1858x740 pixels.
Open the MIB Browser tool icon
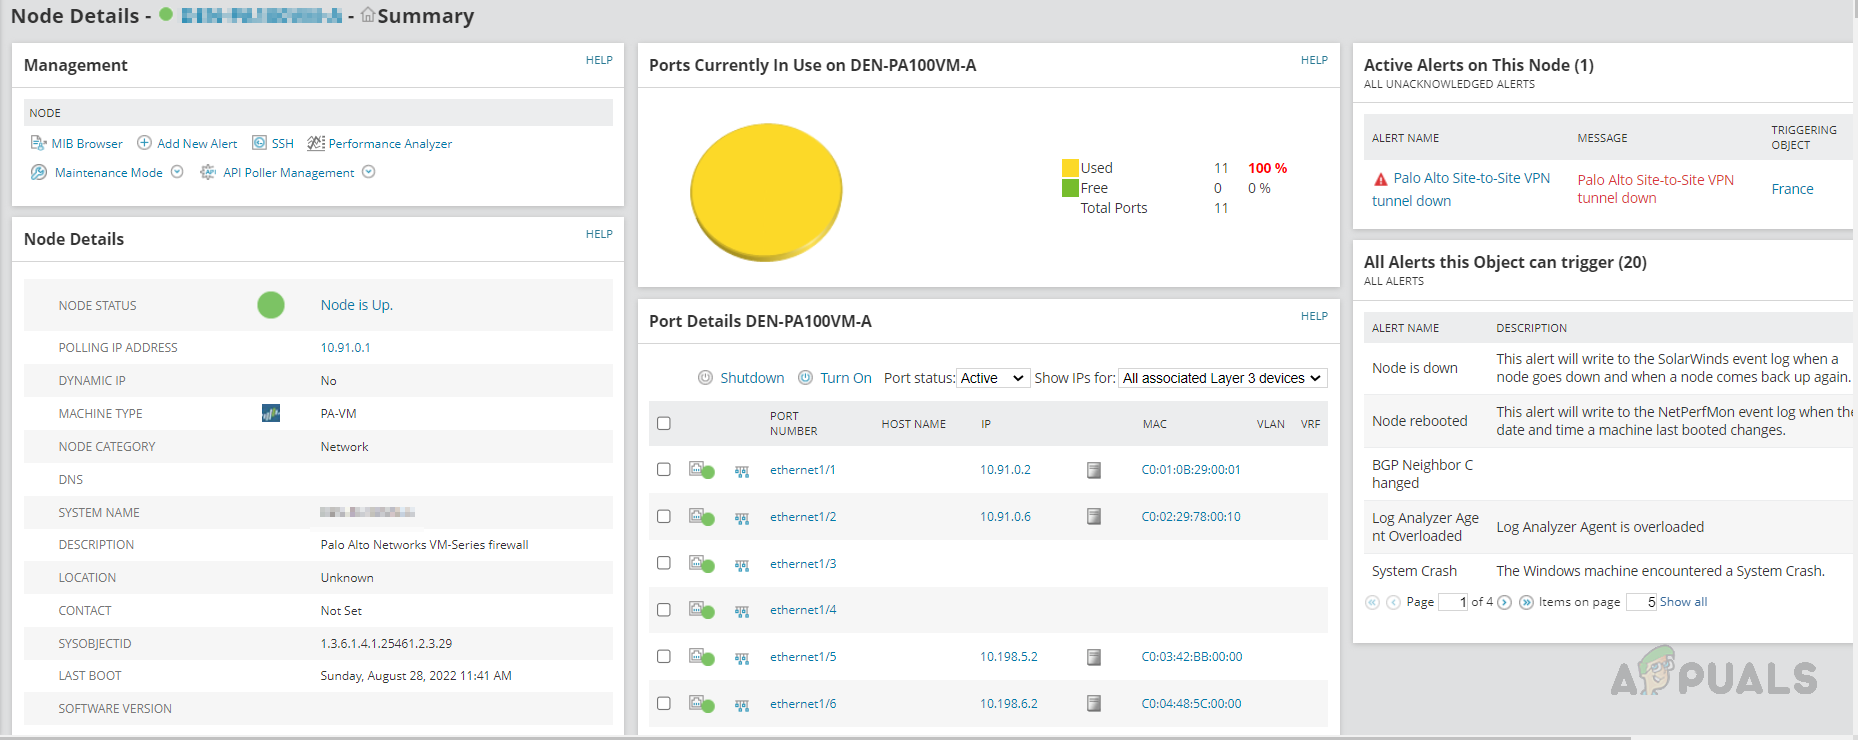39,143
